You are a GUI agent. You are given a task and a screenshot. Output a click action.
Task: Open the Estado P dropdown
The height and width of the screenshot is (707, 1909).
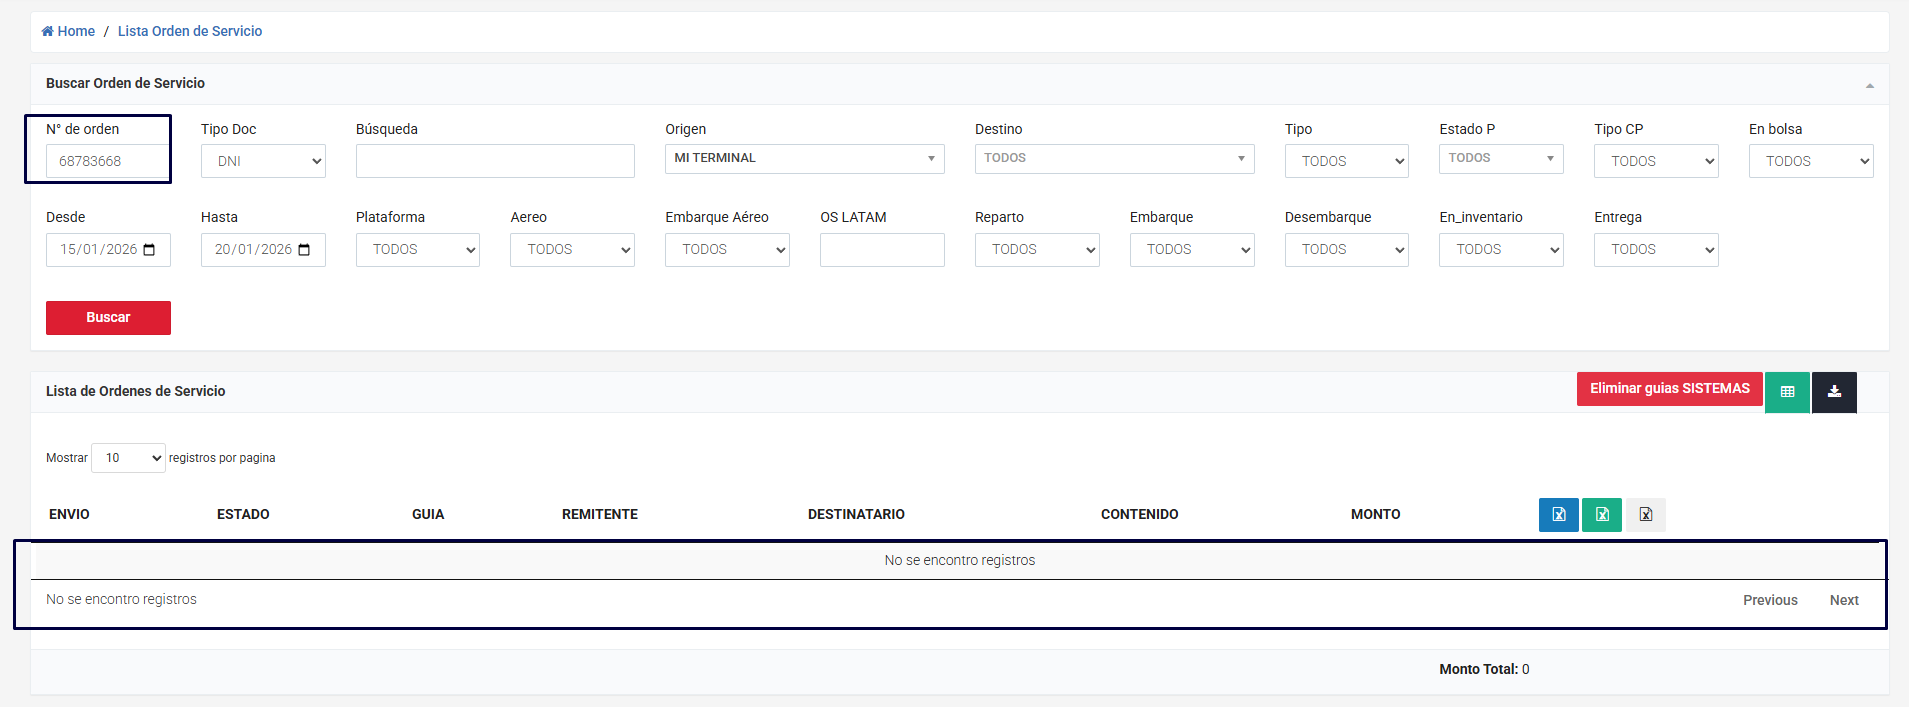[x=1500, y=158]
